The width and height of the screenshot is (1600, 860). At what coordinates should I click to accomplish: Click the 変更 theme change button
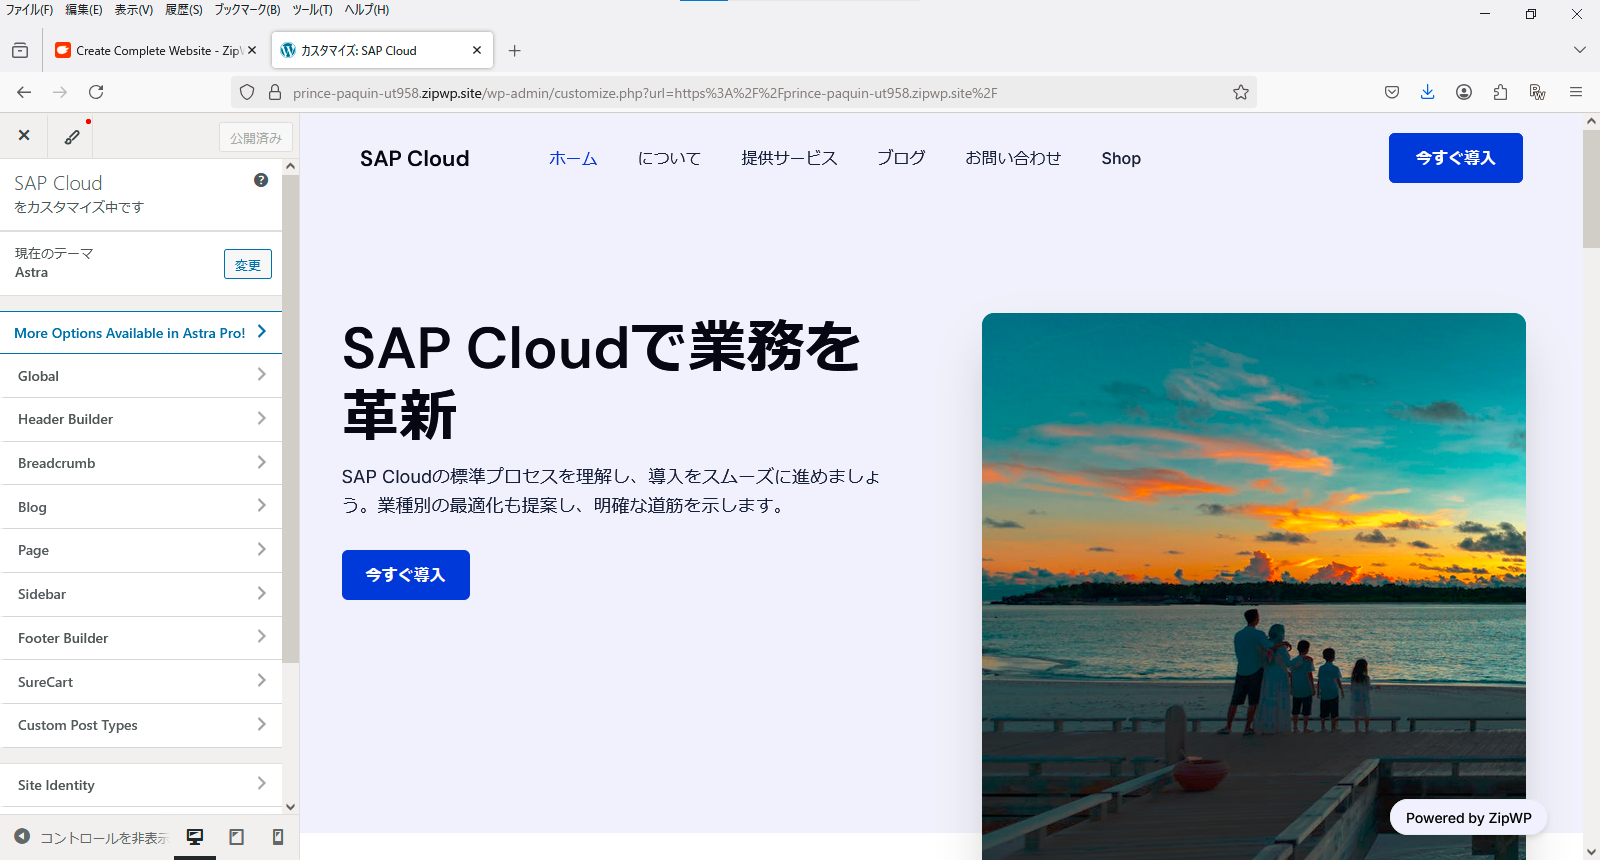click(x=248, y=265)
